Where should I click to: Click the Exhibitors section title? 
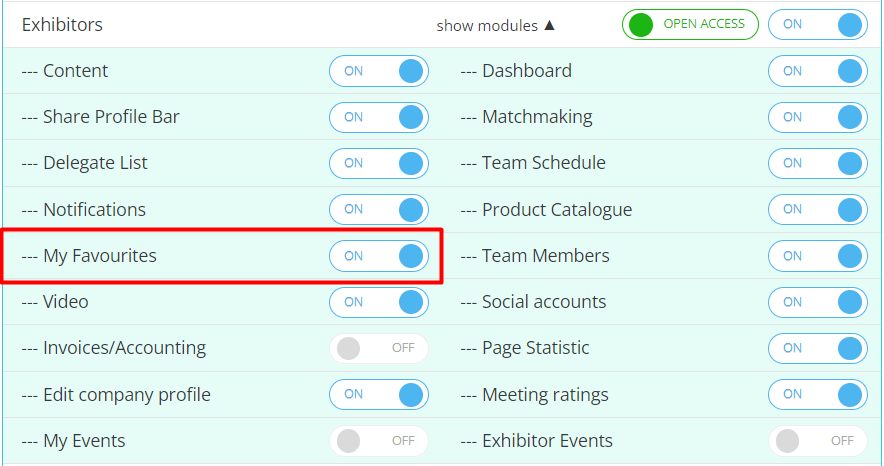pos(62,25)
